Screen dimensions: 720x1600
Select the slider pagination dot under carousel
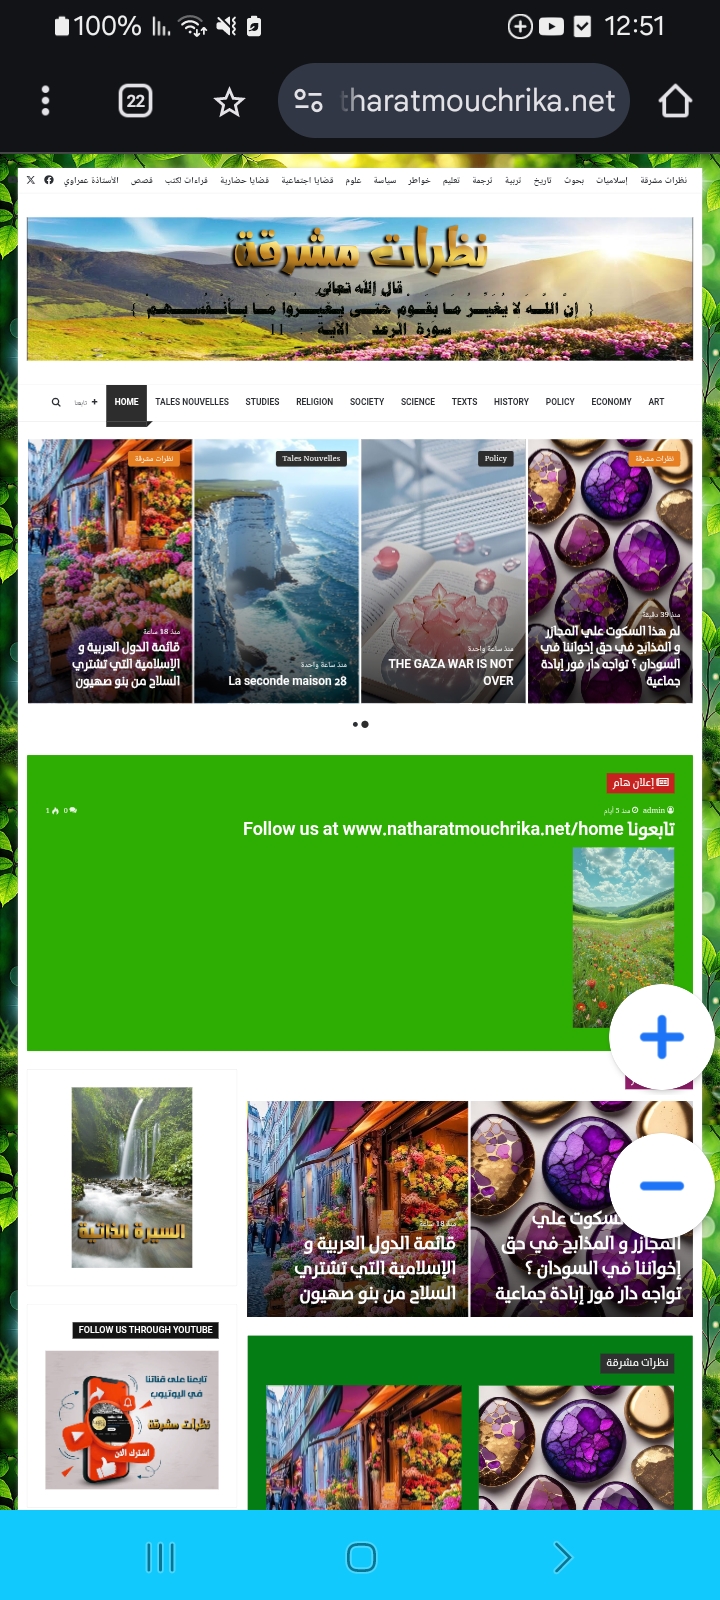coord(360,724)
